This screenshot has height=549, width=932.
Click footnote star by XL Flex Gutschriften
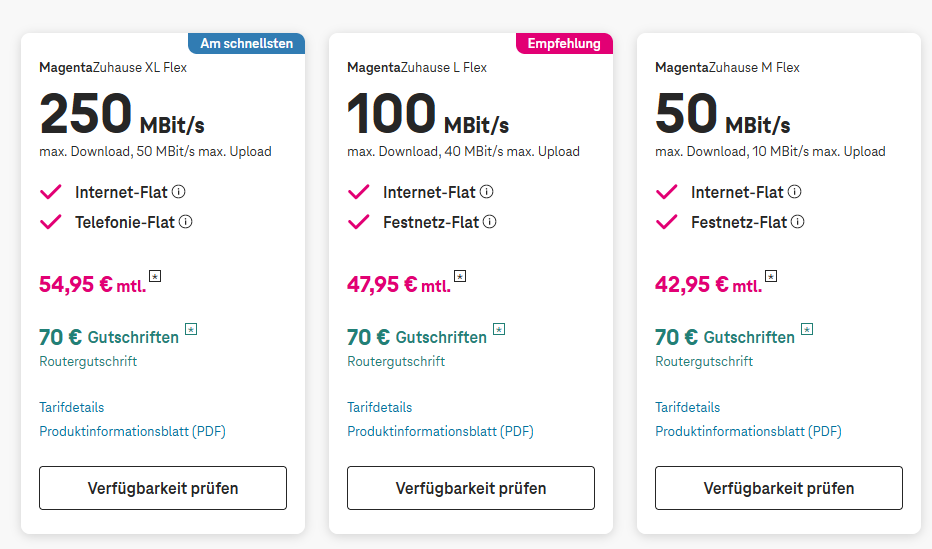click(191, 329)
